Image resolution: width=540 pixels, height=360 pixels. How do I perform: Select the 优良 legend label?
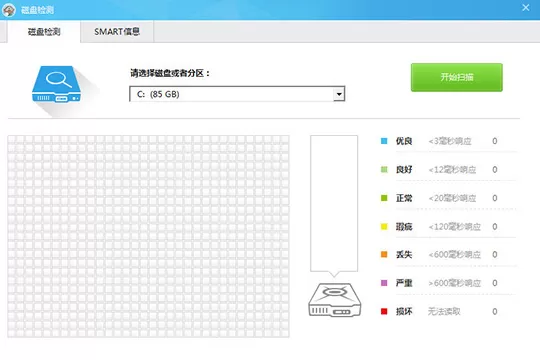[x=404, y=141]
